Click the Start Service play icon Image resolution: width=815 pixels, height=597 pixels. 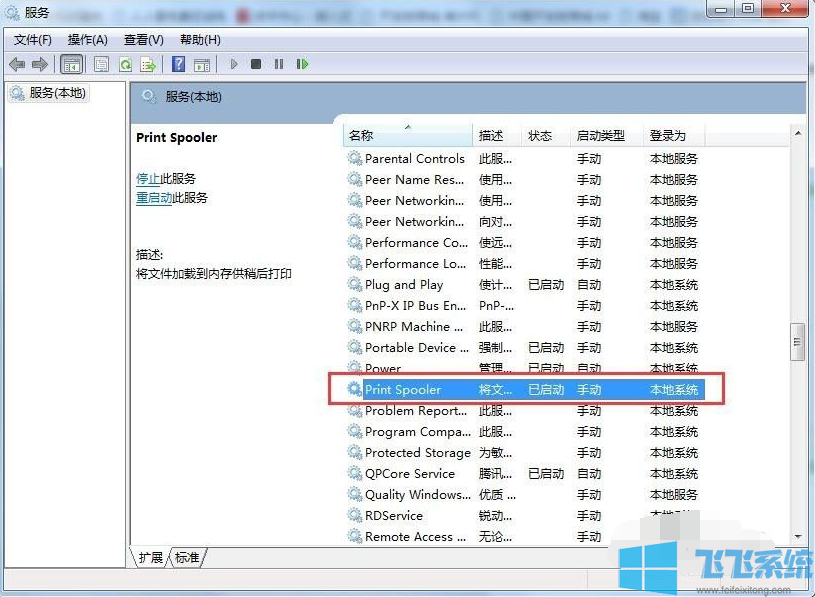coord(234,63)
